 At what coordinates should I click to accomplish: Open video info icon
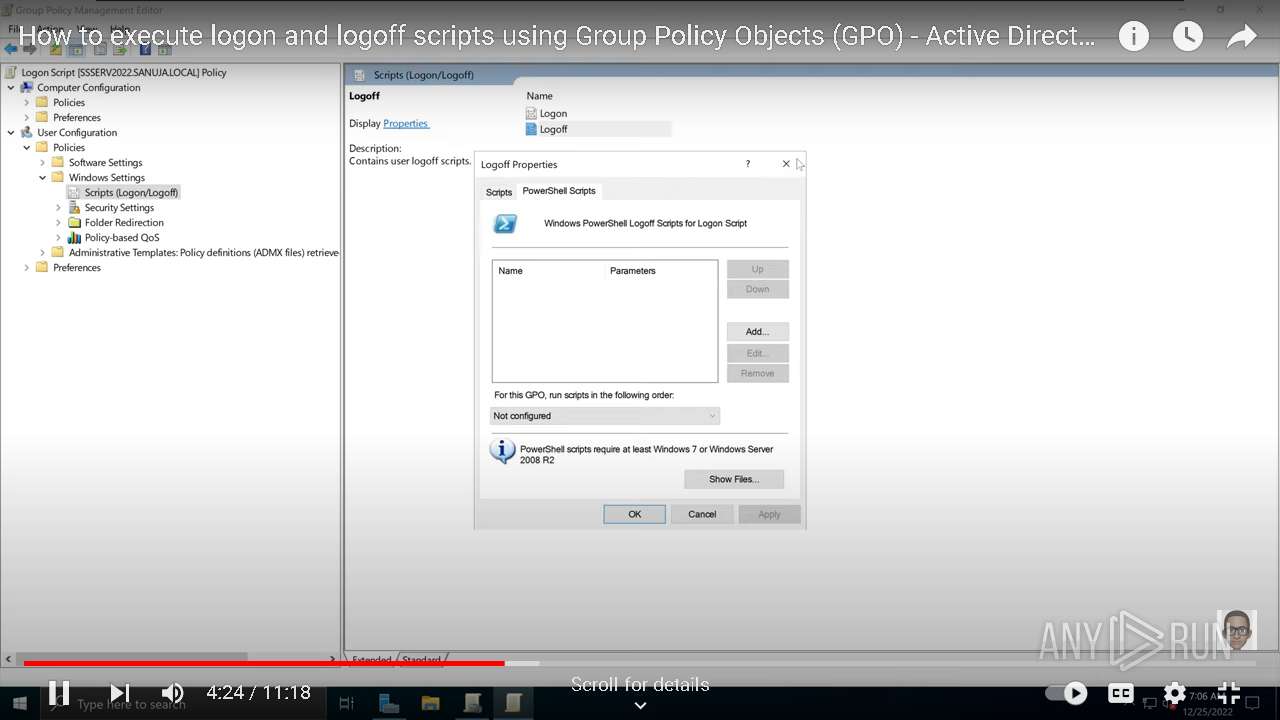point(1133,37)
